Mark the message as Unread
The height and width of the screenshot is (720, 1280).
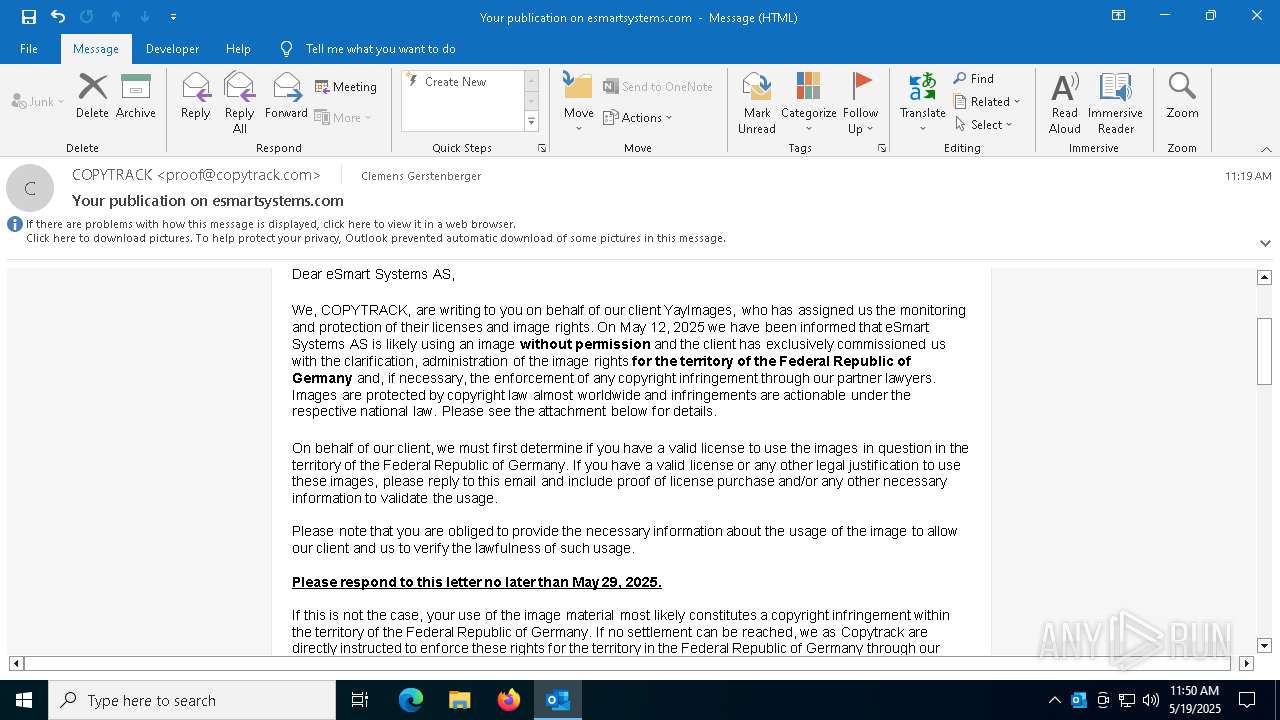click(757, 103)
